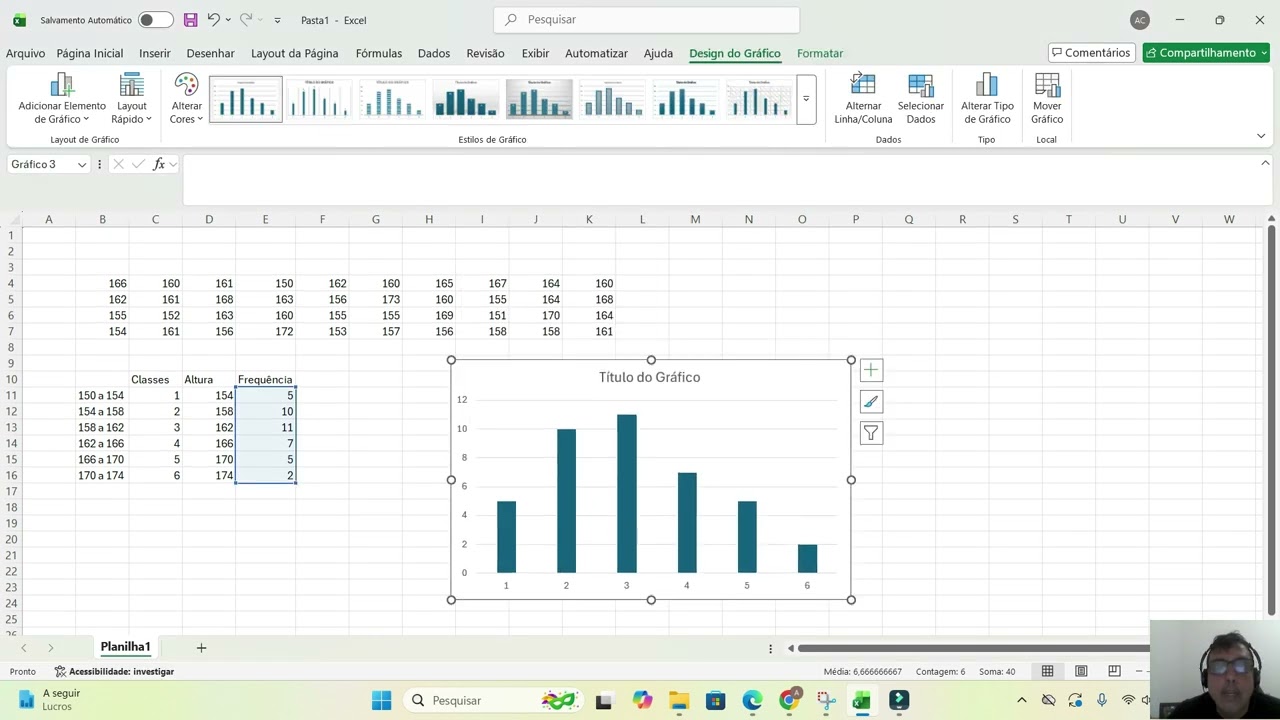The width and height of the screenshot is (1280, 720).
Task: Select cell containing 150 a 154
Action: 101,395
